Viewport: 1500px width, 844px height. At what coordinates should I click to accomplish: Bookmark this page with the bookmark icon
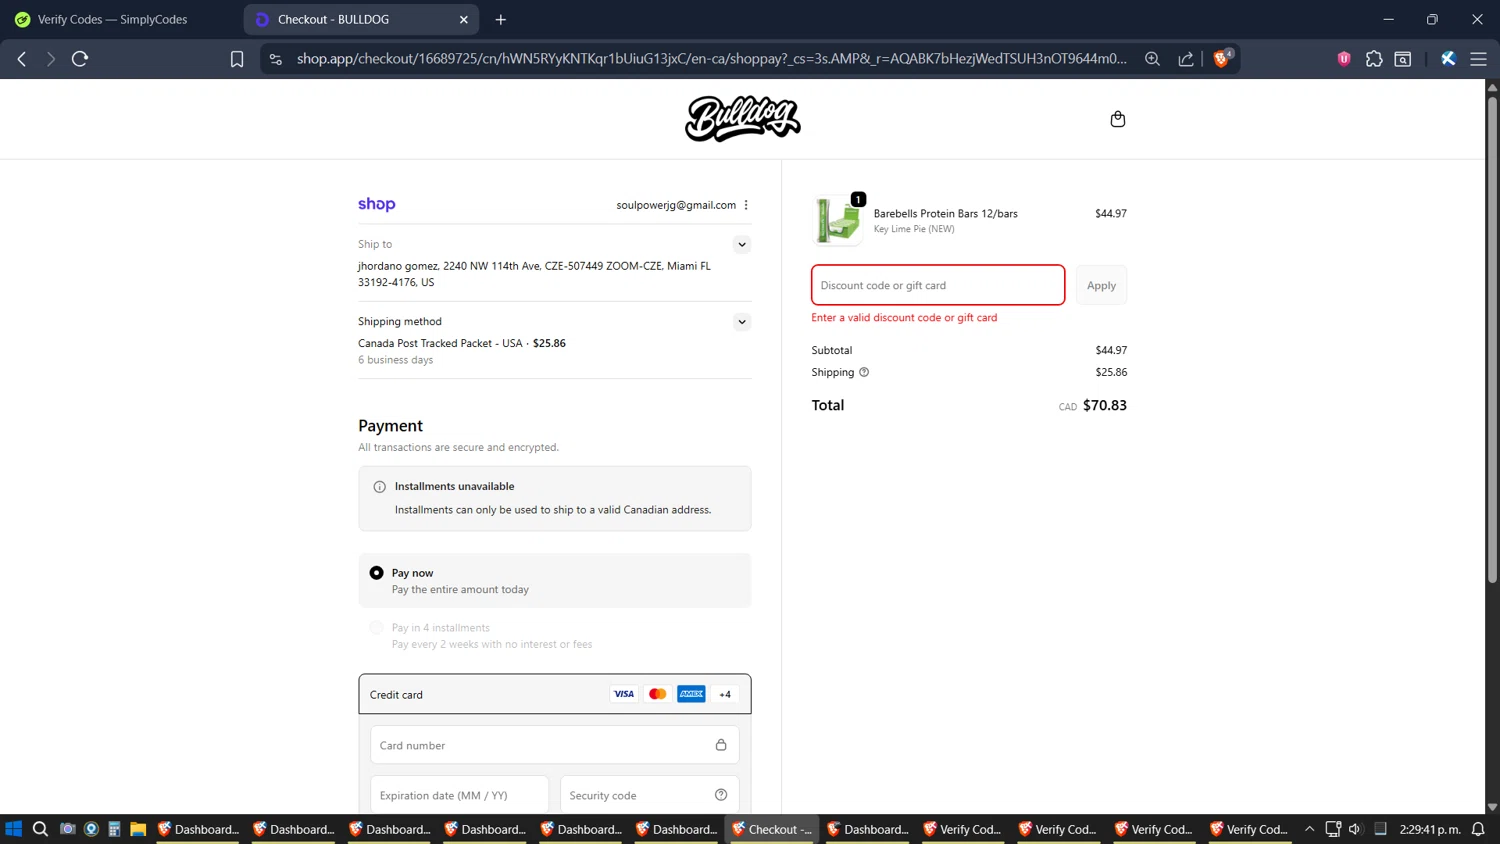(x=237, y=59)
